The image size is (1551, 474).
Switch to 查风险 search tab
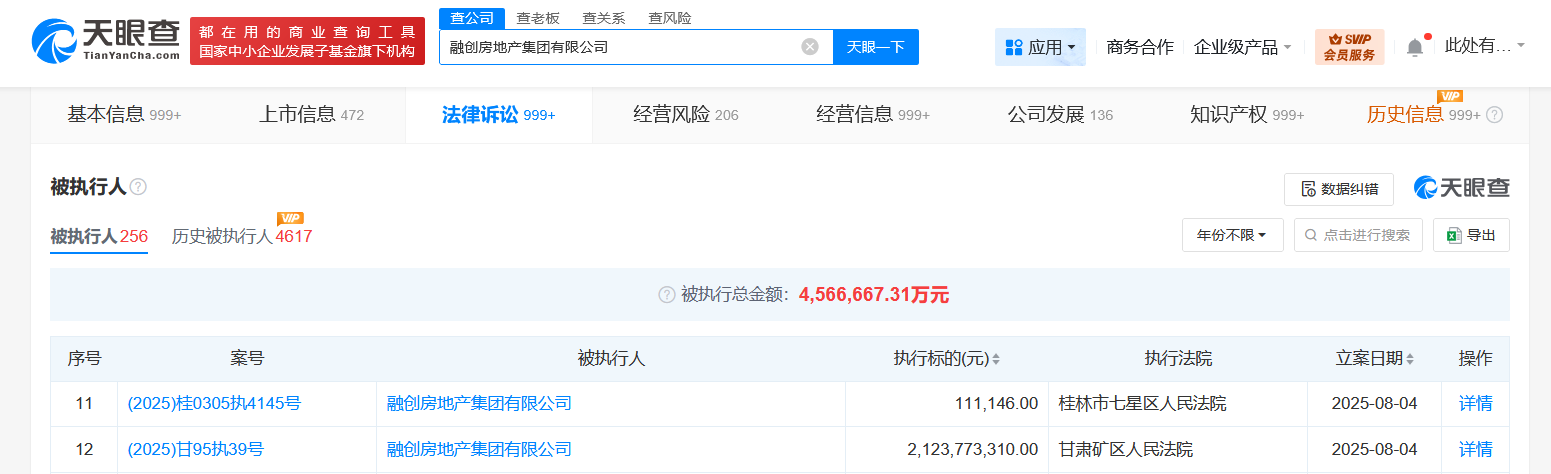click(x=670, y=18)
